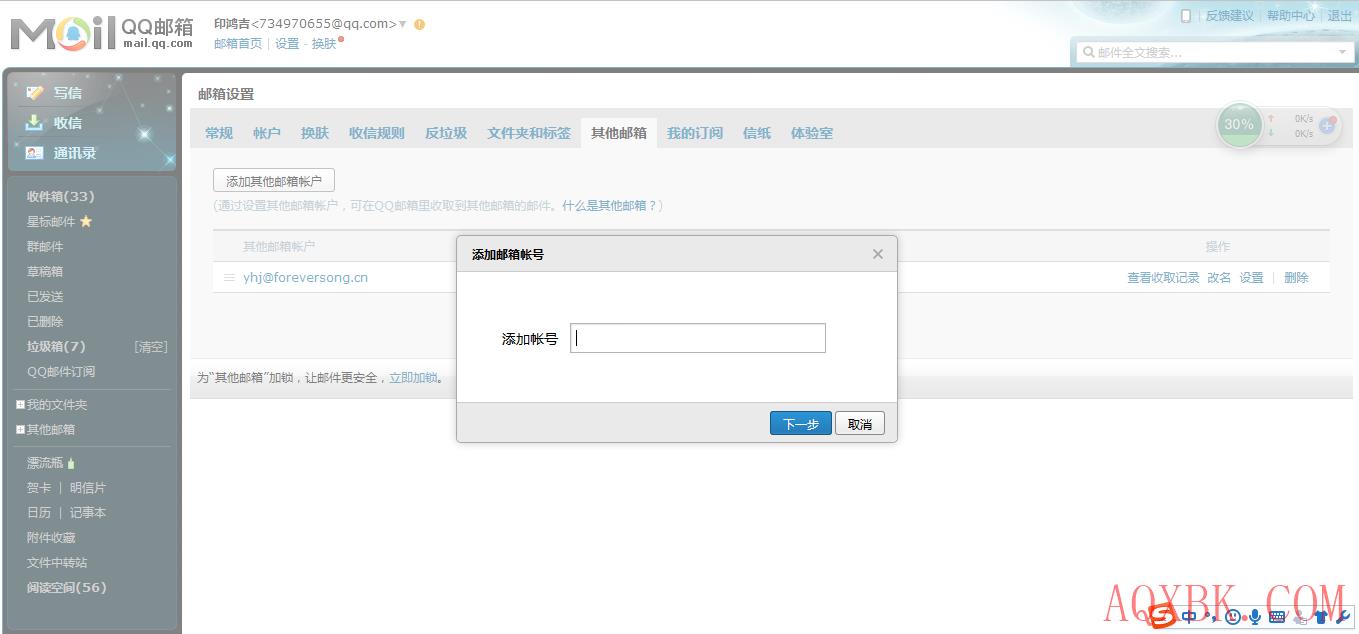This screenshot has height=634, width=1359.
Task: Expand the 我的文件夹 tree node
Action: pyautogui.click(x=20, y=405)
